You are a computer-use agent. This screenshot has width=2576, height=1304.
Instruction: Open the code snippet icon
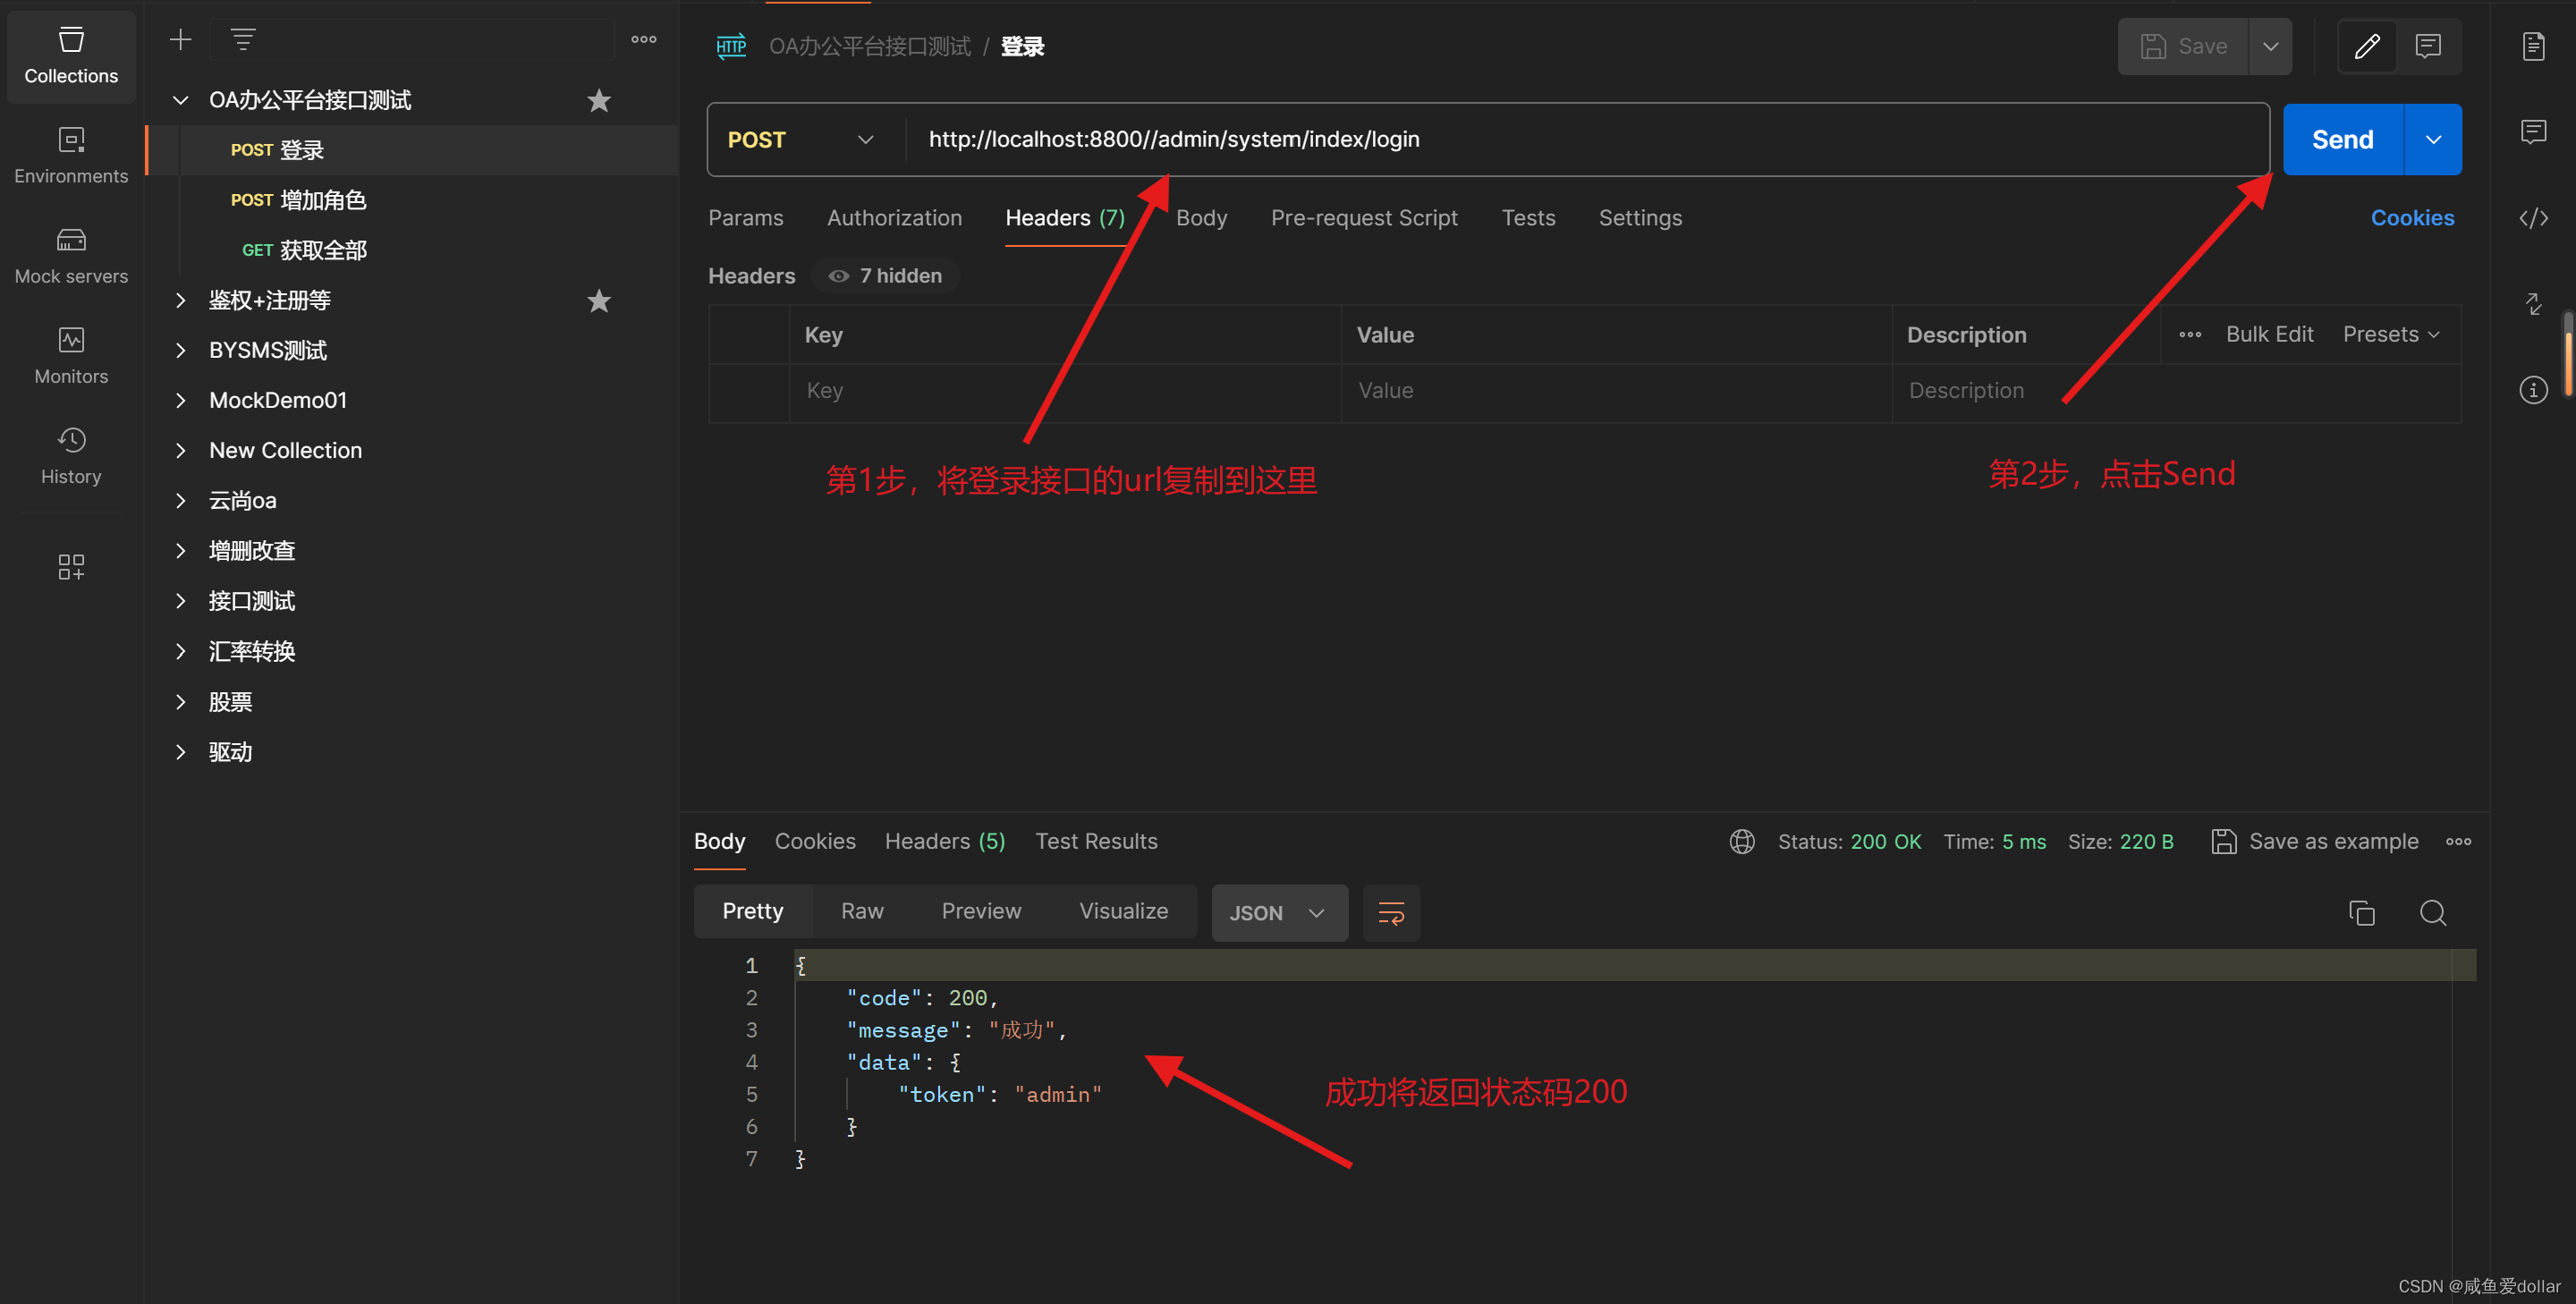pyautogui.click(x=2532, y=218)
